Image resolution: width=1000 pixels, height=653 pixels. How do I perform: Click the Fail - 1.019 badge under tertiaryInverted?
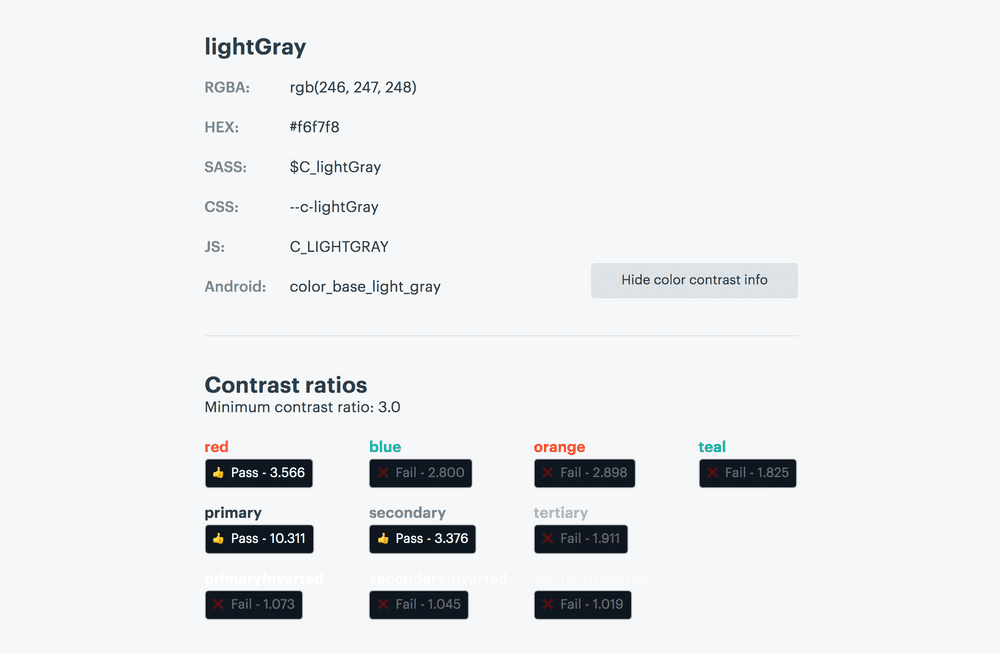(582, 604)
